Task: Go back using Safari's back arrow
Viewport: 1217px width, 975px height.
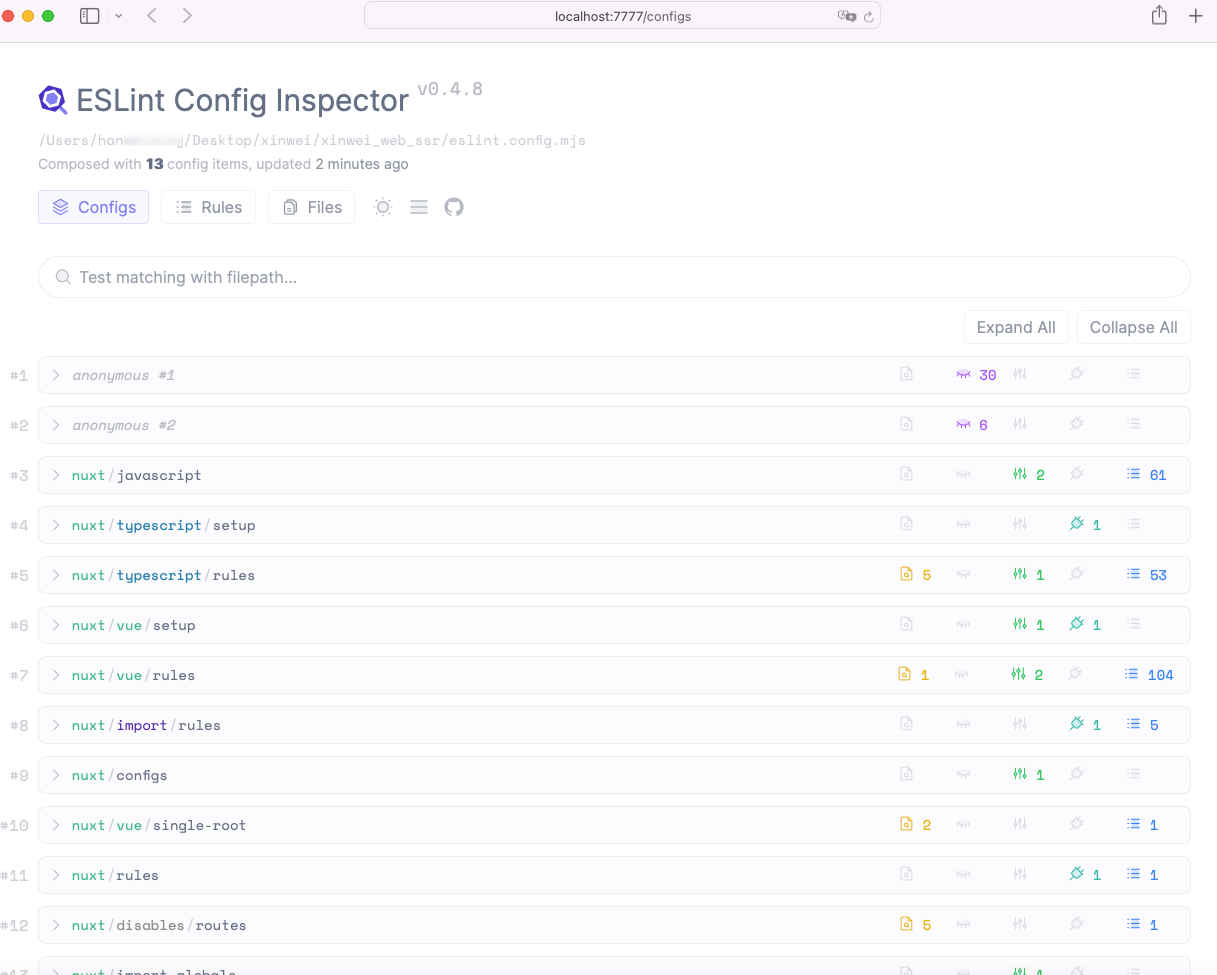Action: 152,16
